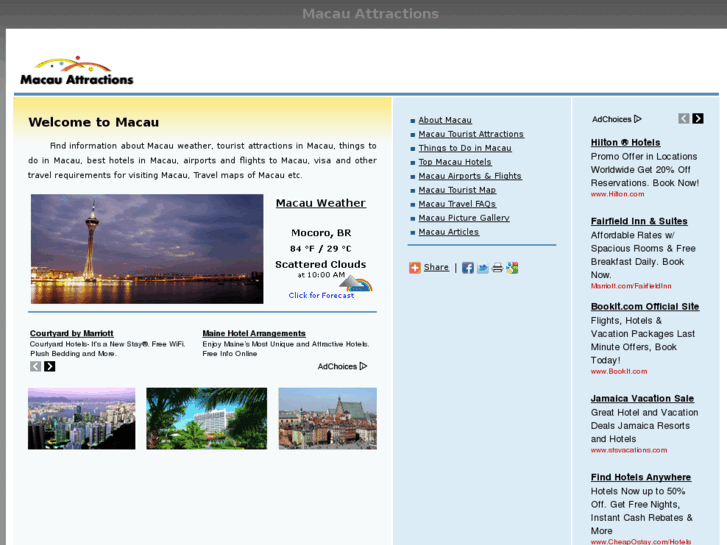Viewport: 727px width, 545px height.
Task: Click the Google bookmark share icon
Action: pos(512,268)
